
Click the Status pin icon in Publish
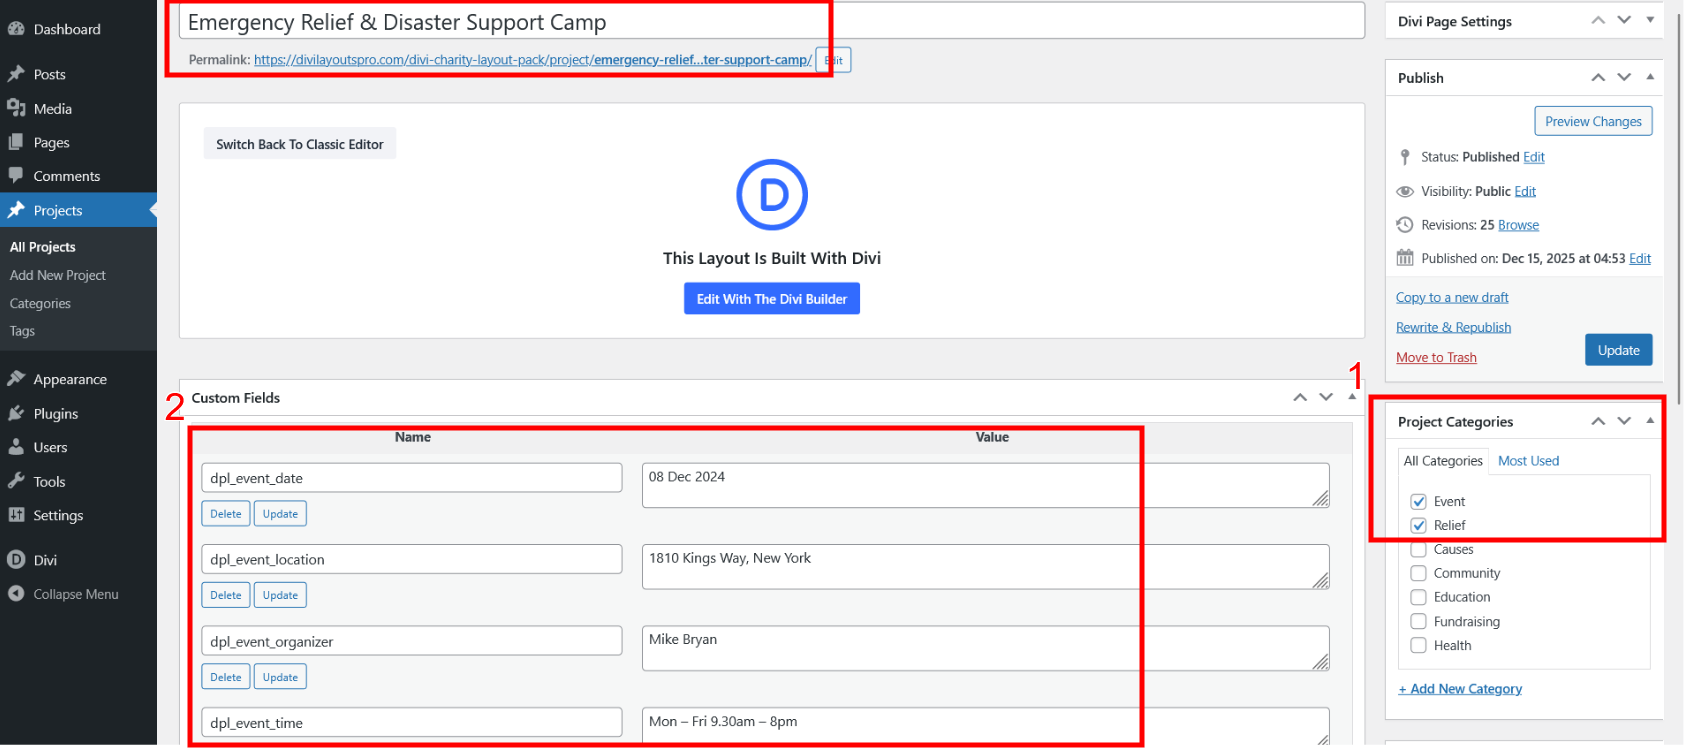(x=1405, y=157)
